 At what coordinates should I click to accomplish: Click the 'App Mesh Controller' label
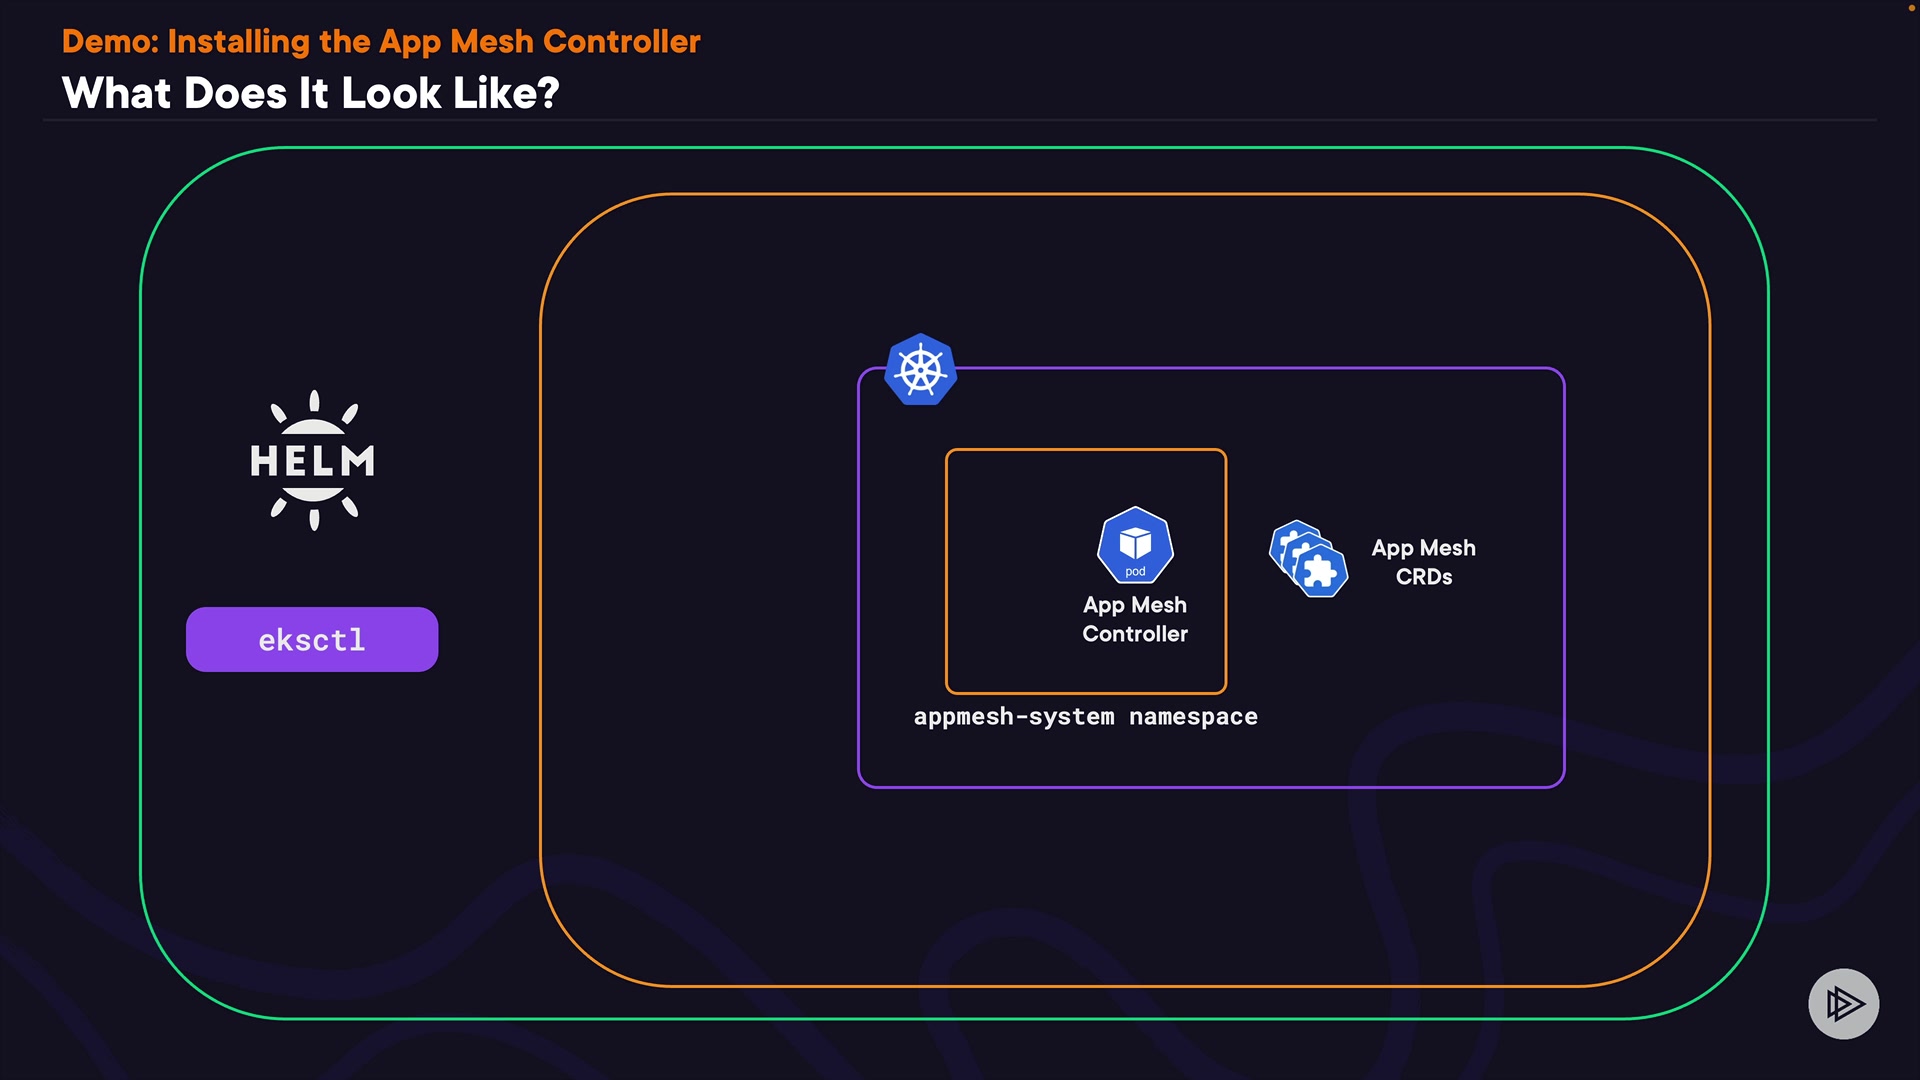(1135, 619)
